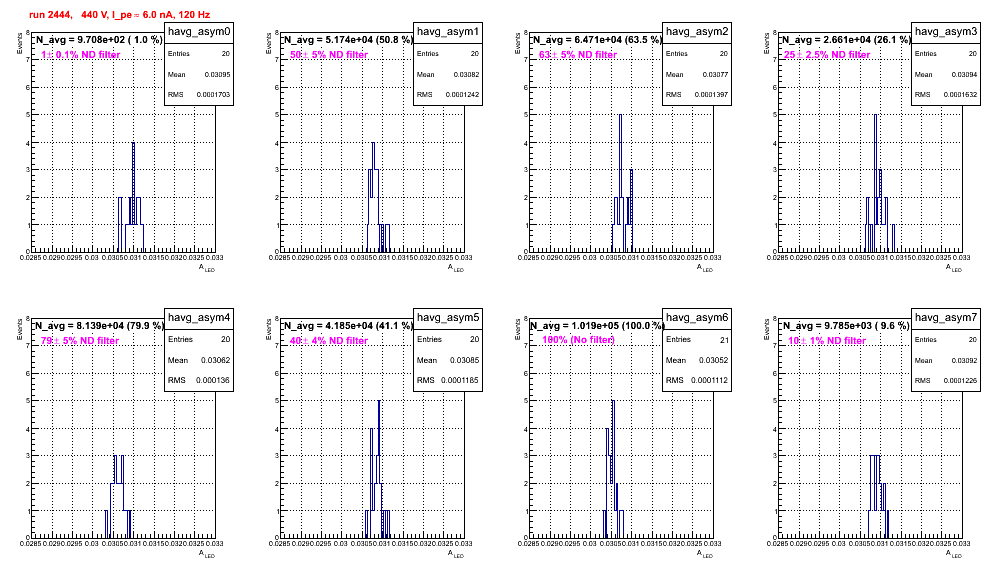Image resolution: width=996 pixels, height=572 pixels.
Task: Click RMS 0.0001632 in havg_asym3 stats
Action: pyautogui.click(x=946, y=95)
